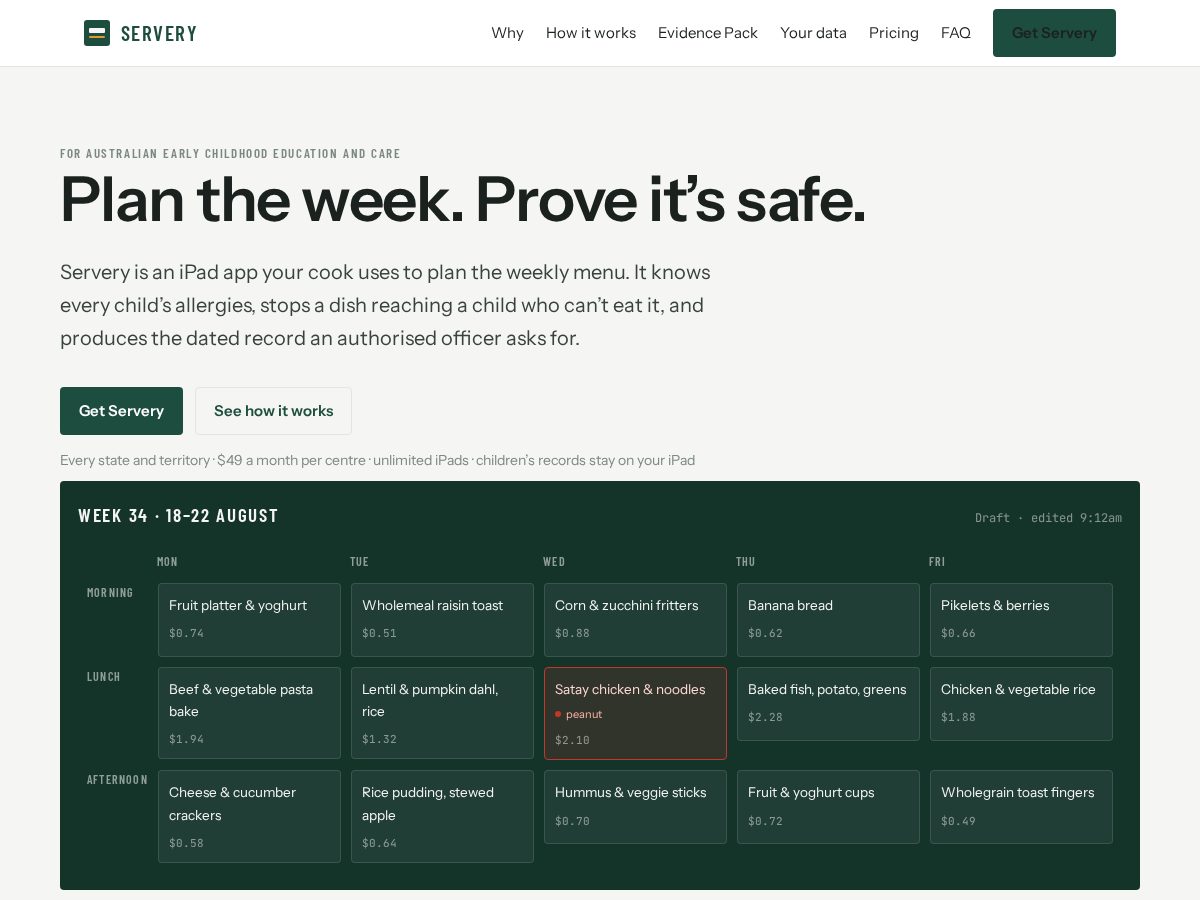Click 'For Australian early childhood education' tagline
Screen dimensions: 1200x900
coord(230,154)
